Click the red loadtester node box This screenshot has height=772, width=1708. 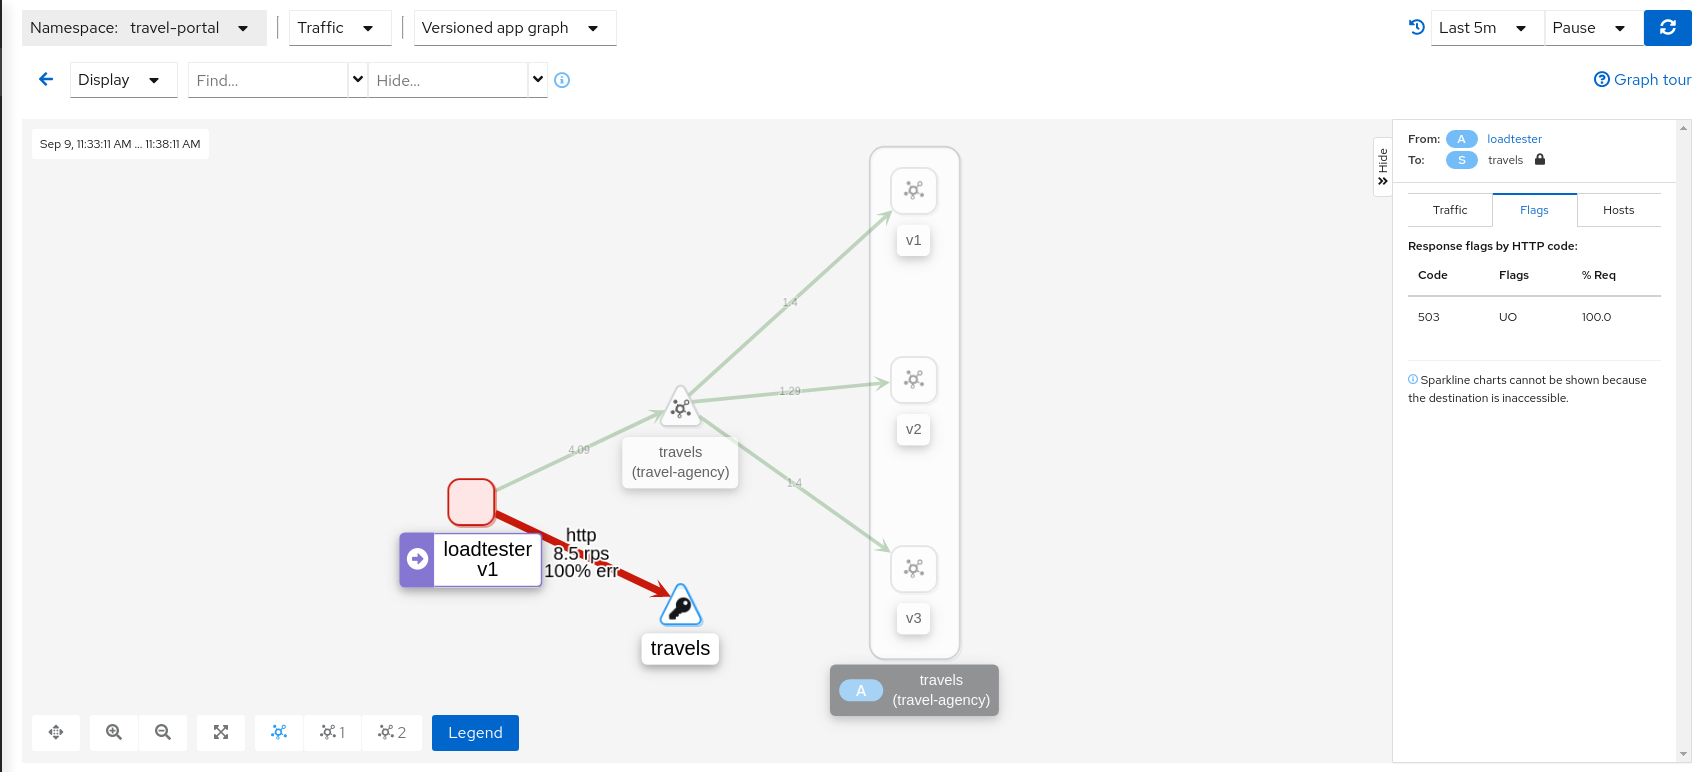(471, 502)
